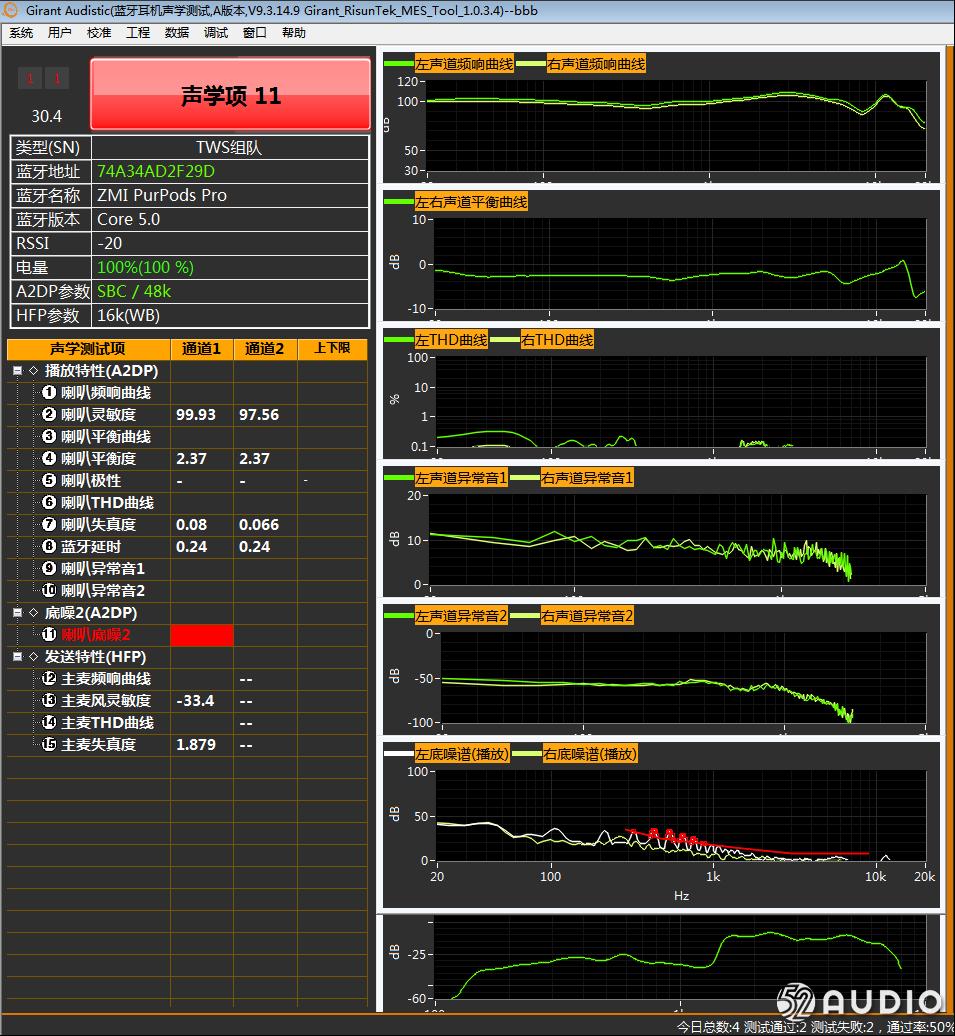This screenshot has height=1036, width=955.
Task: Click the red failed cell for 喇叭底噪2
Action: tap(202, 635)
